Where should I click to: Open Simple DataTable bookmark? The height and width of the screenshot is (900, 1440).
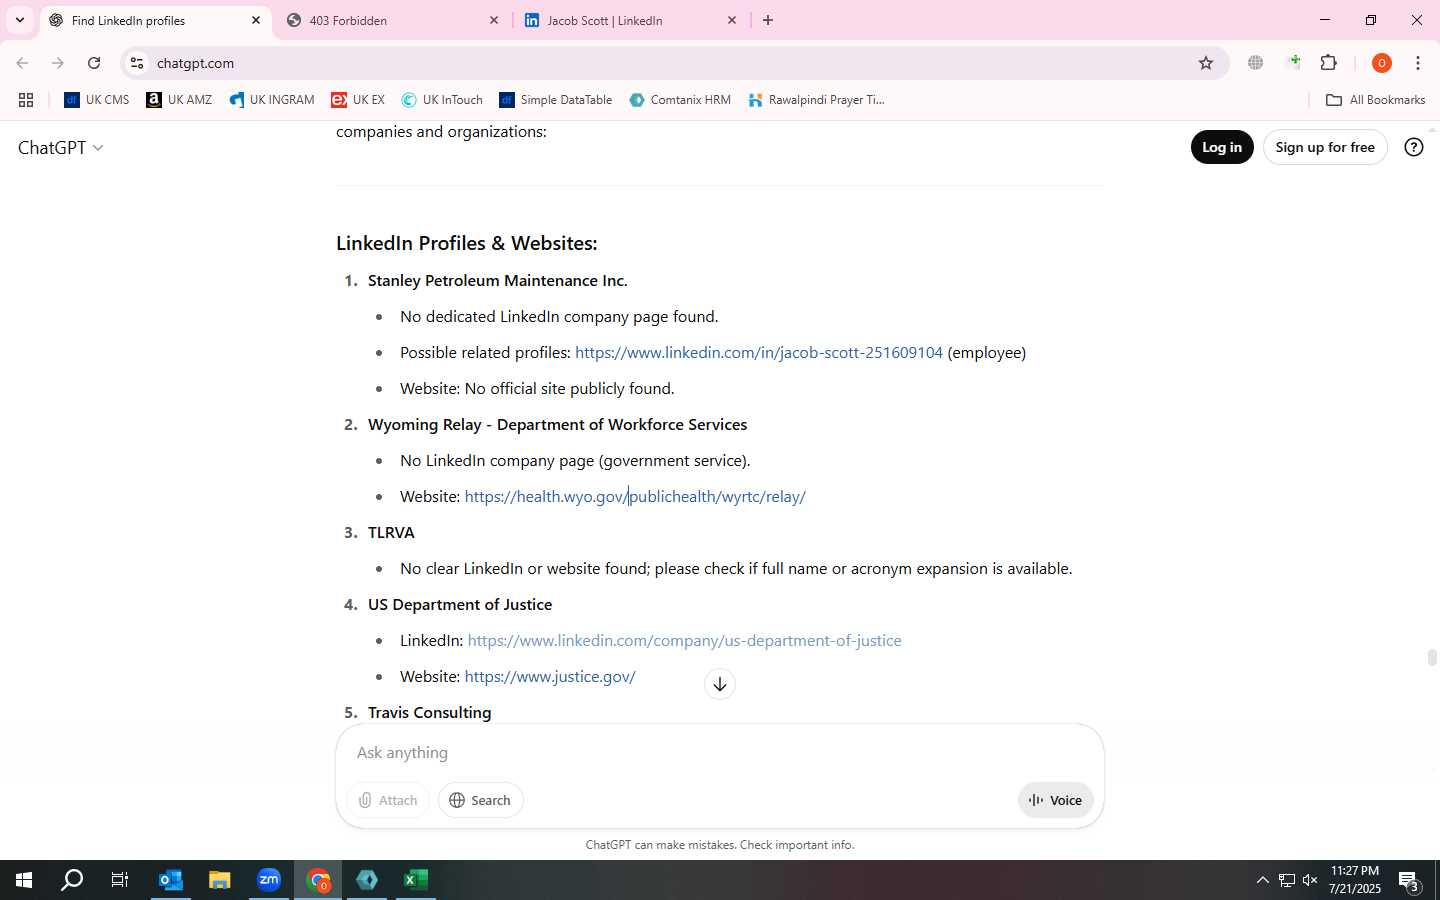pos(556,100)
